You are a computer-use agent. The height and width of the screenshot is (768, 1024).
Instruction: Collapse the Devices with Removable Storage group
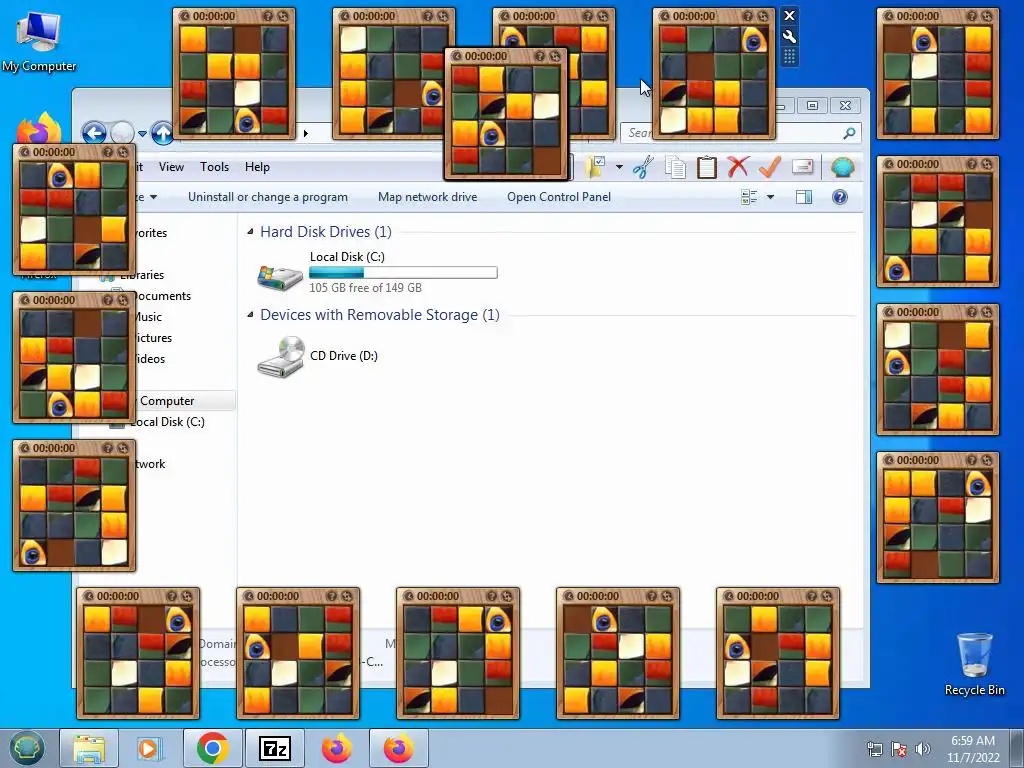250,315
